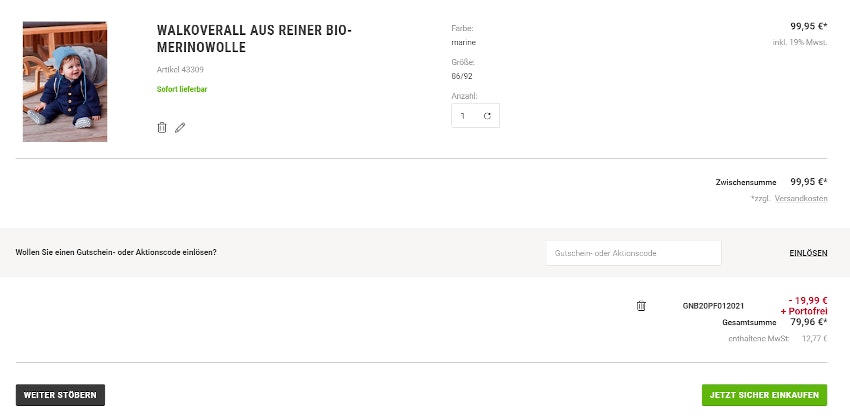Click the WEITER STÖBERN button

point(60,395)
